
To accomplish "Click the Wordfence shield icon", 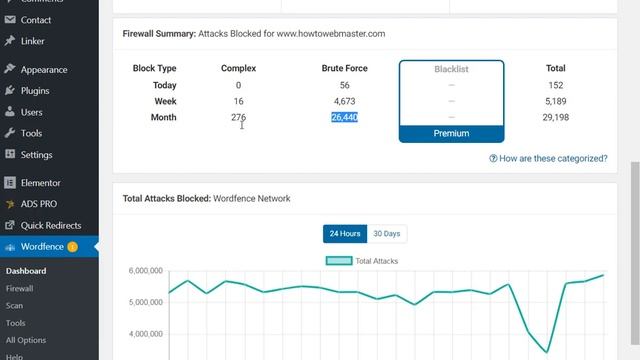I will click(10, 247).
